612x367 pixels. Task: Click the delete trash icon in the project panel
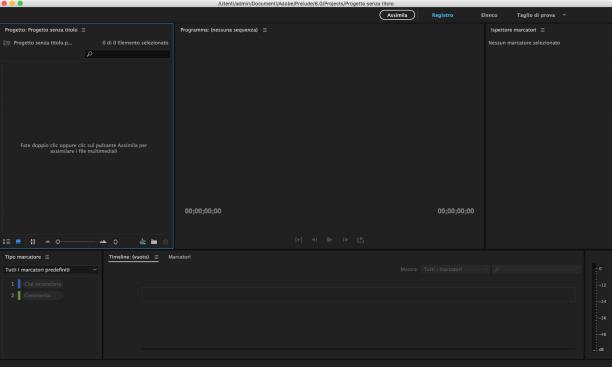click(x=165, y=242)
